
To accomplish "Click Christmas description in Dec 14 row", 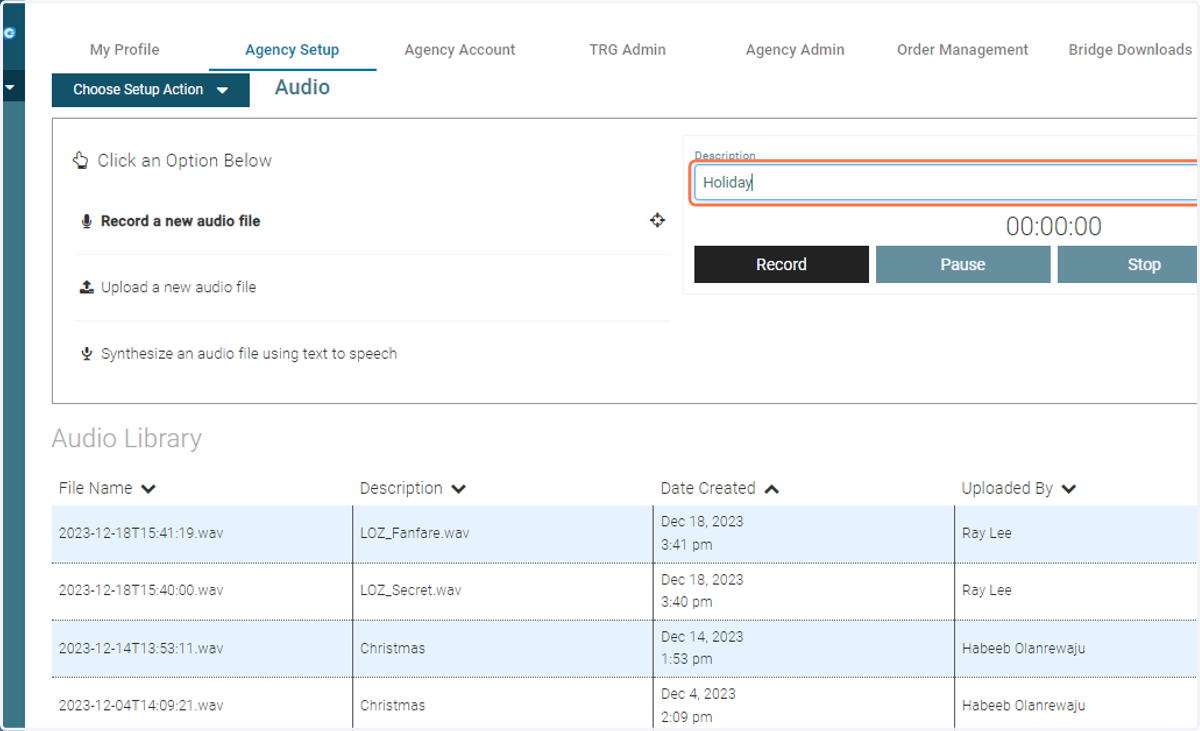I will (392, 648).
